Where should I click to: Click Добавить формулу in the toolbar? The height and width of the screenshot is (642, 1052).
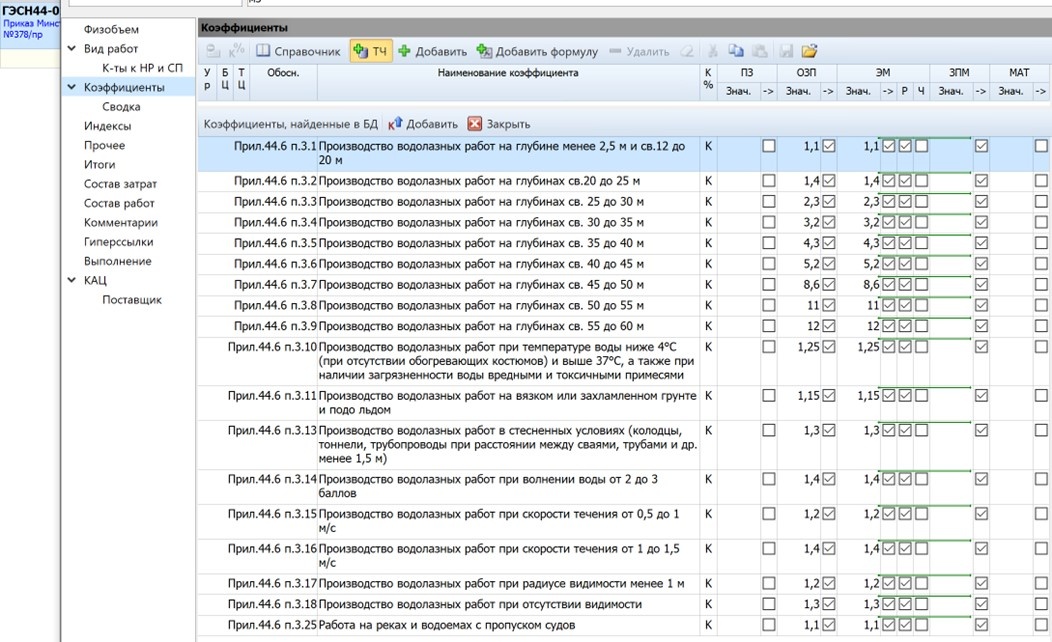(537, 52)
